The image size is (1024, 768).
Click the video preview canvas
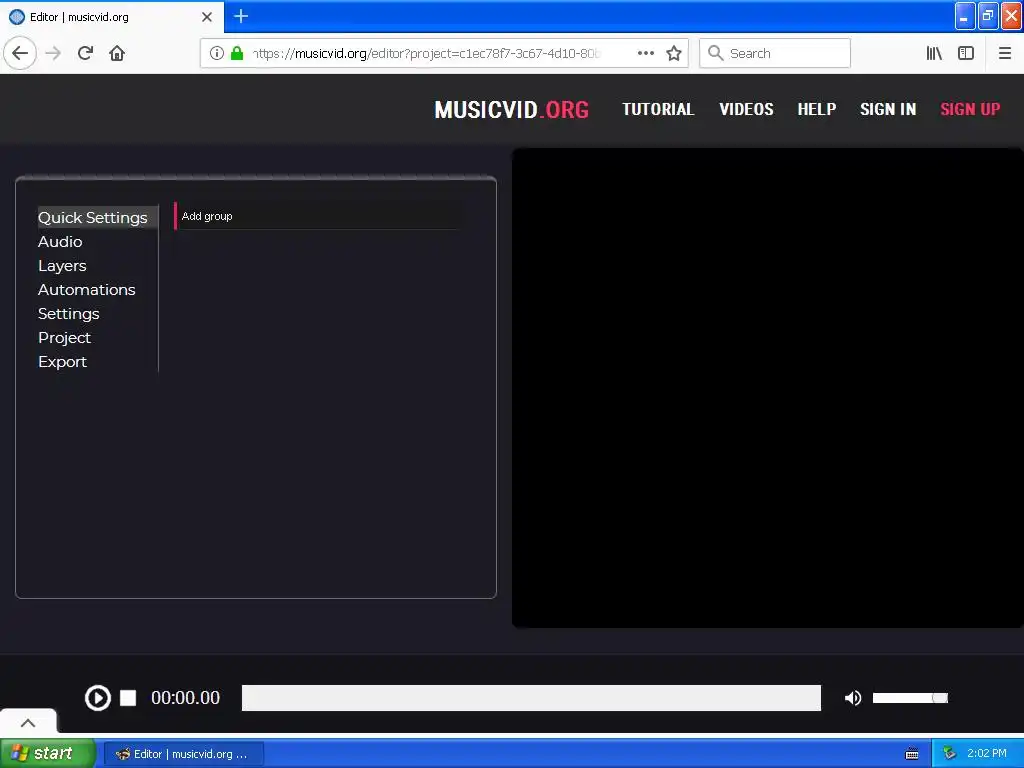tap(767, 388)
